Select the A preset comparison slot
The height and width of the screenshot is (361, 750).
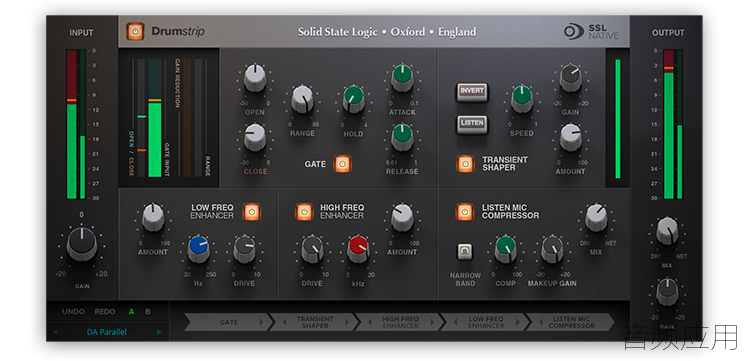coord(132,312)
